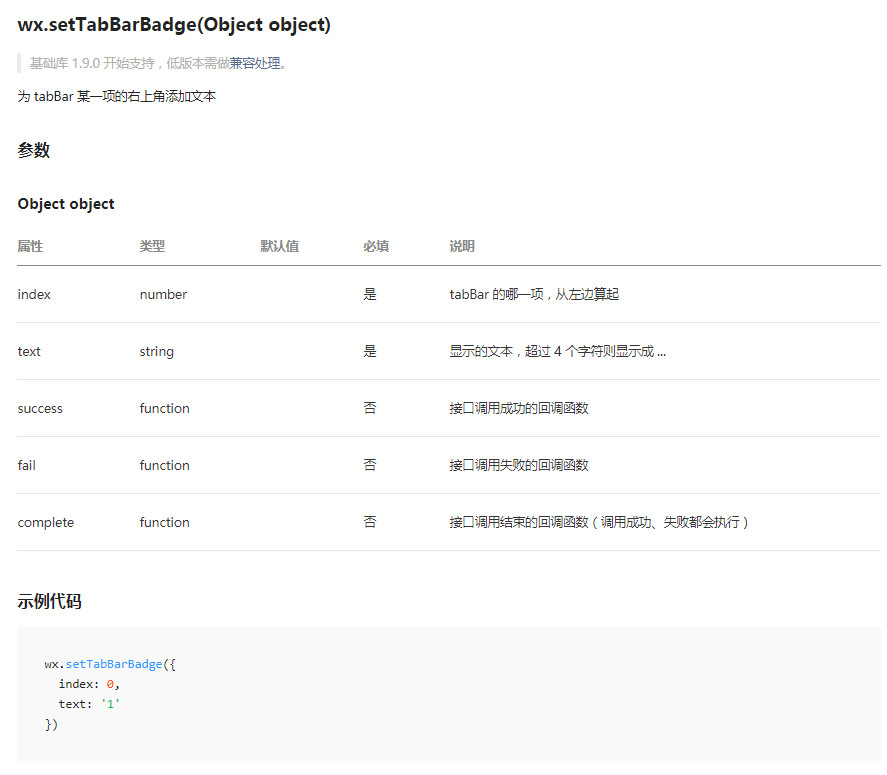Click the 参数 section heading
Image resolution: width=887 pixels, height=775 pixels.
point(34,151)
